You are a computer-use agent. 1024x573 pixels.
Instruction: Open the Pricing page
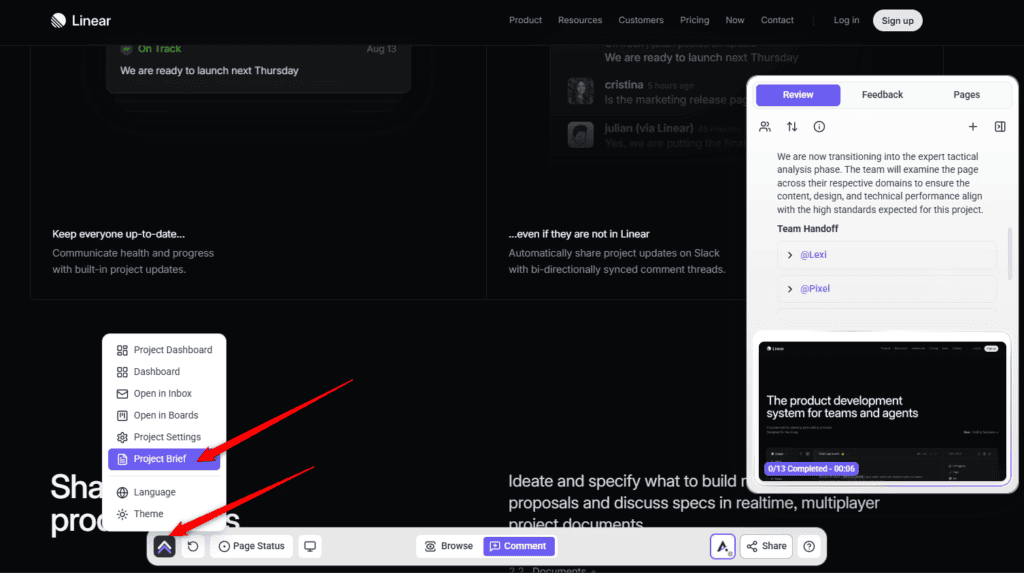(x=694, y=20)
